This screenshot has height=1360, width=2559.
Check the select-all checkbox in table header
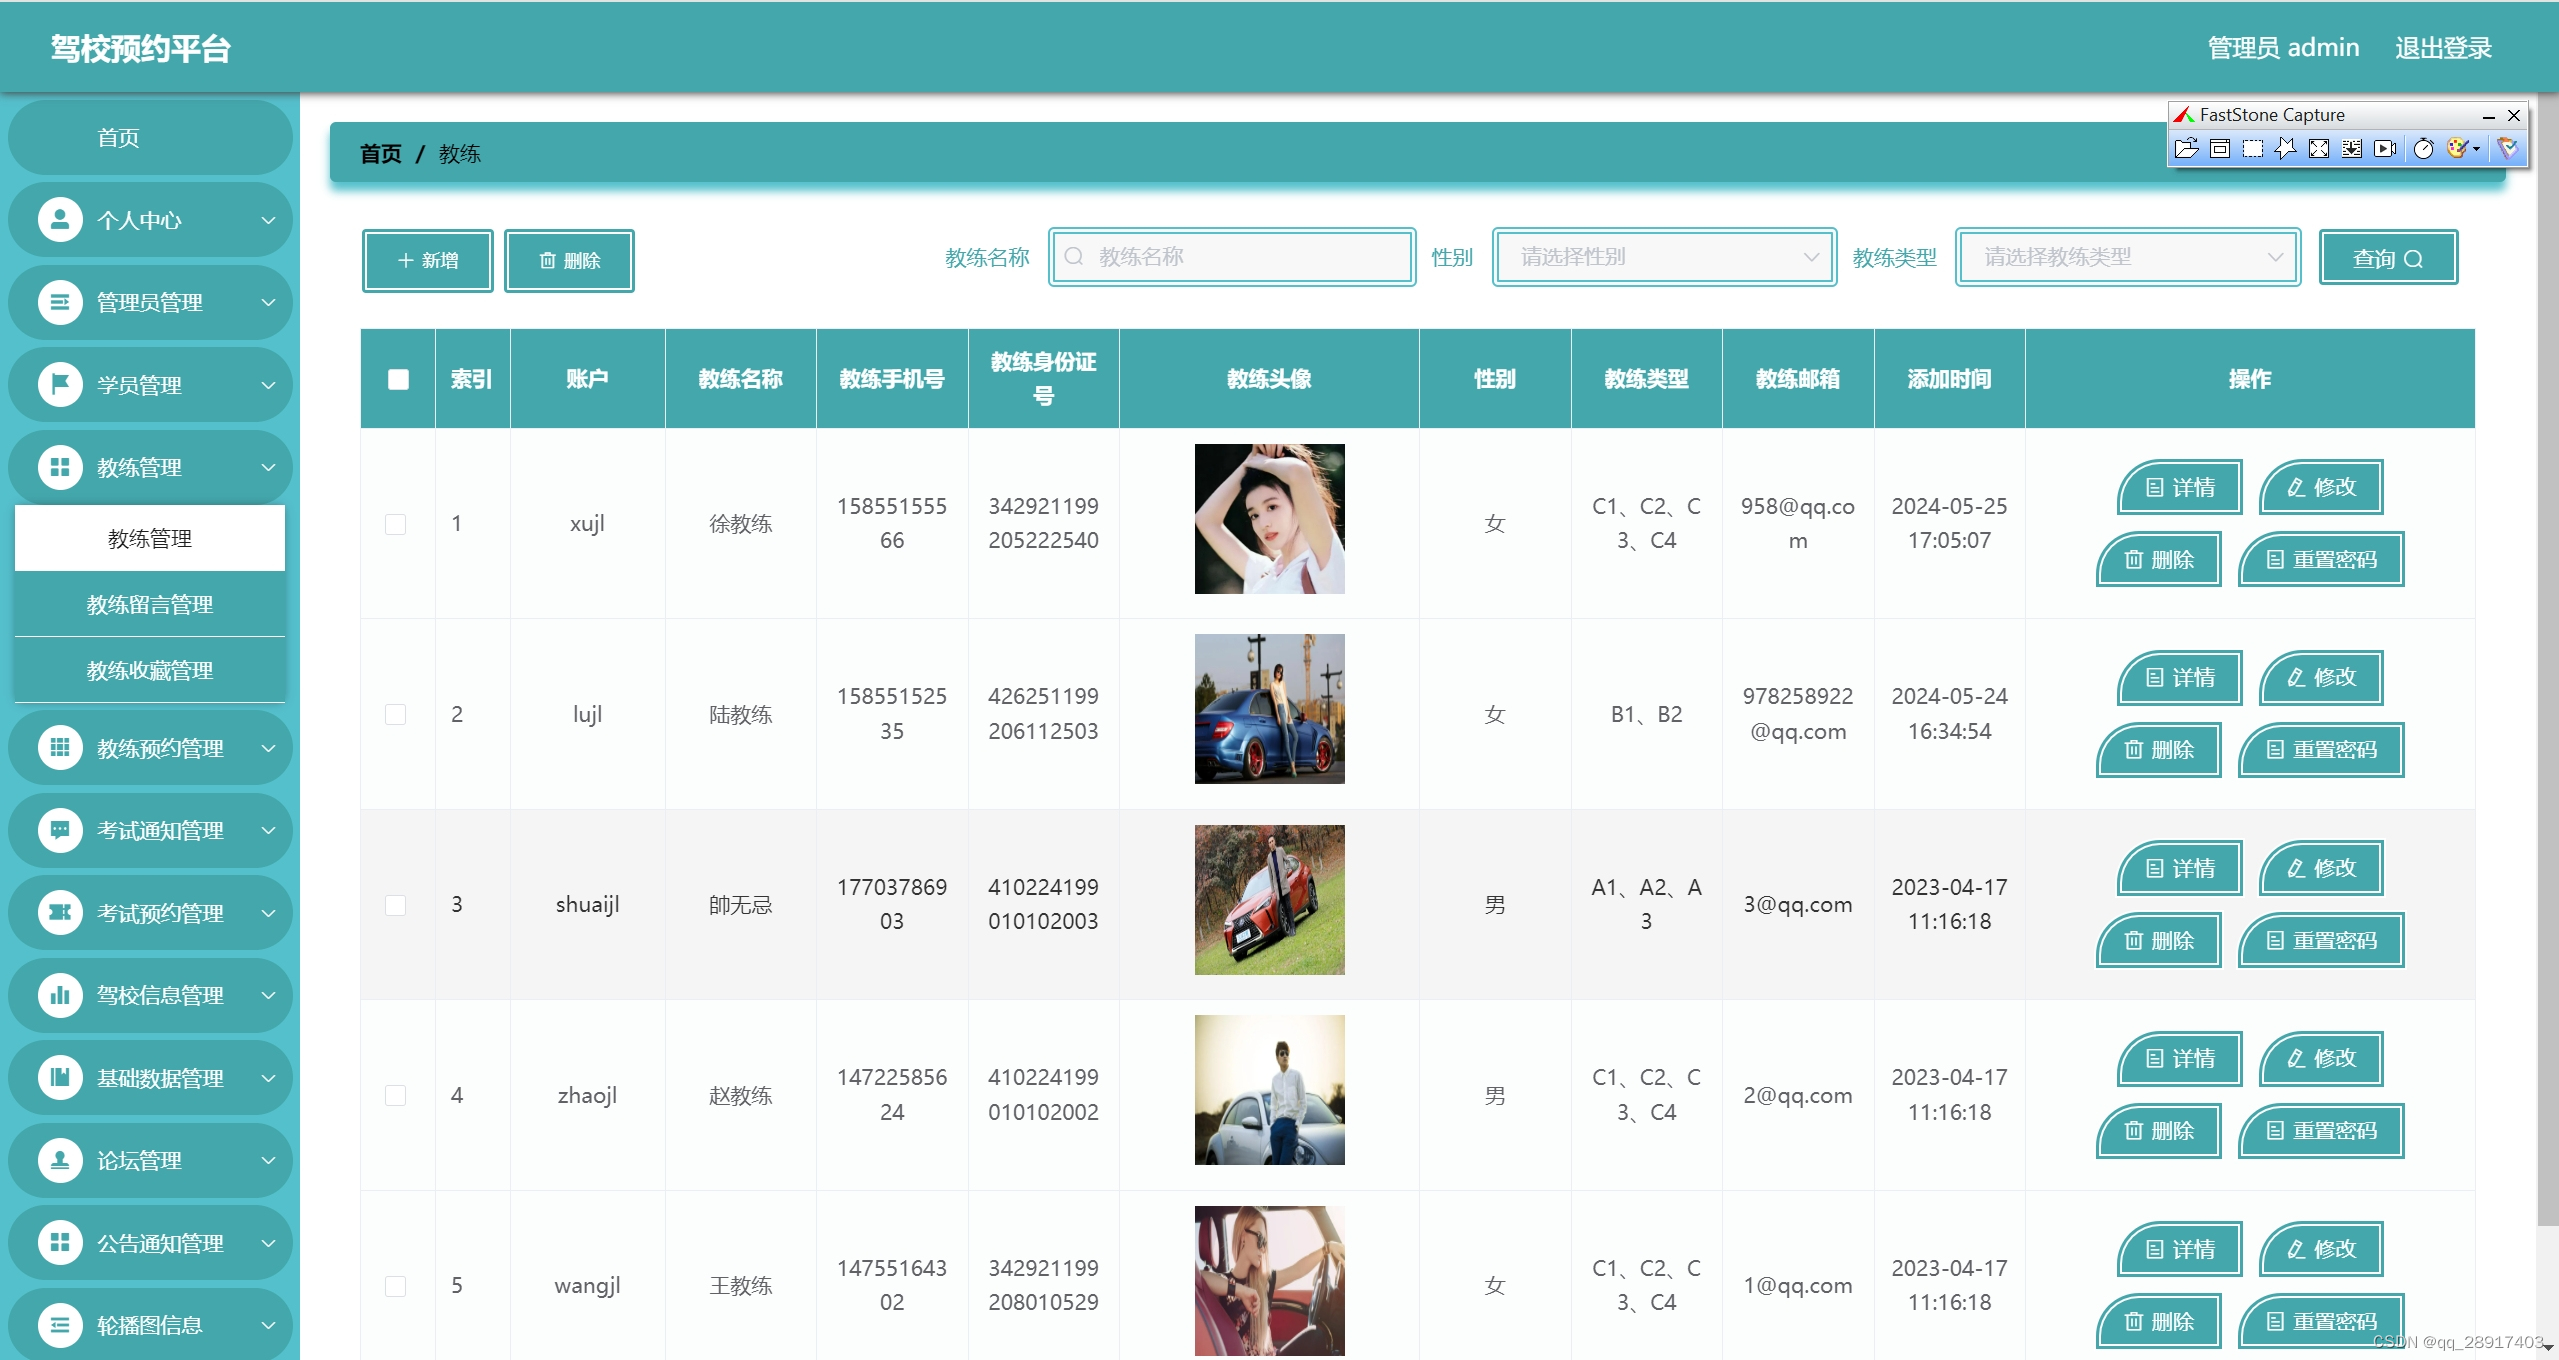click(398, 379)
